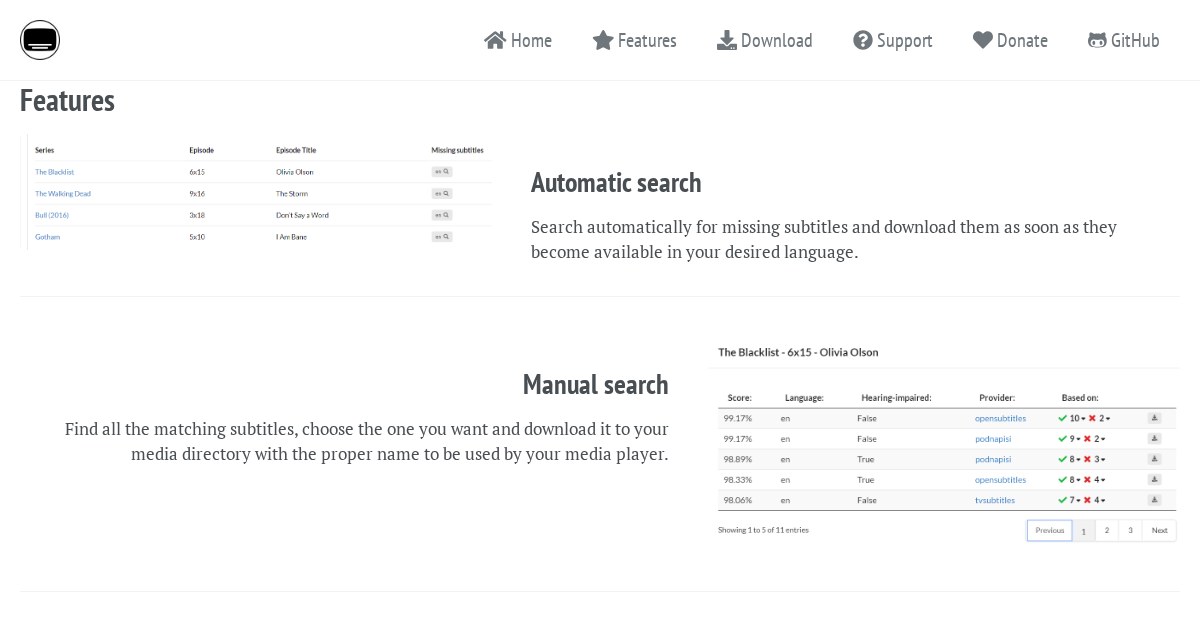Screen dimensions: 1200x630
Task: Click the Bazarr logo icon
Action: click(x=40, y=40)
